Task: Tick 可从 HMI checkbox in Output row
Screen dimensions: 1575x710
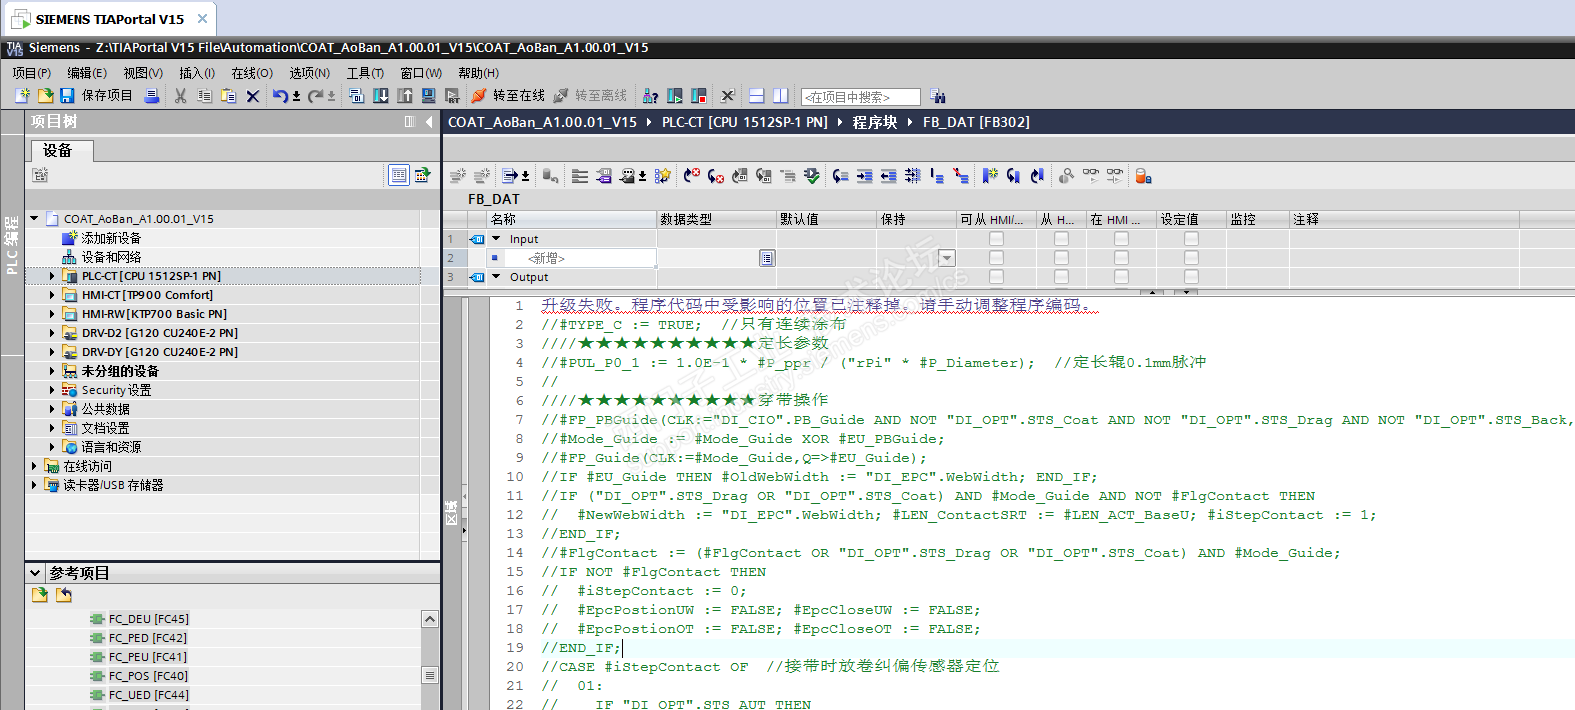Action: (x=996, y=277)
